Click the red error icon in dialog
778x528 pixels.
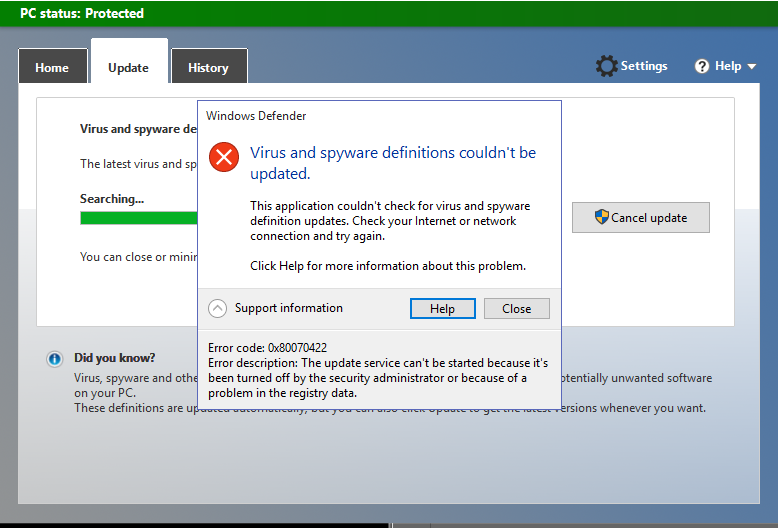[x=224, y=157]
